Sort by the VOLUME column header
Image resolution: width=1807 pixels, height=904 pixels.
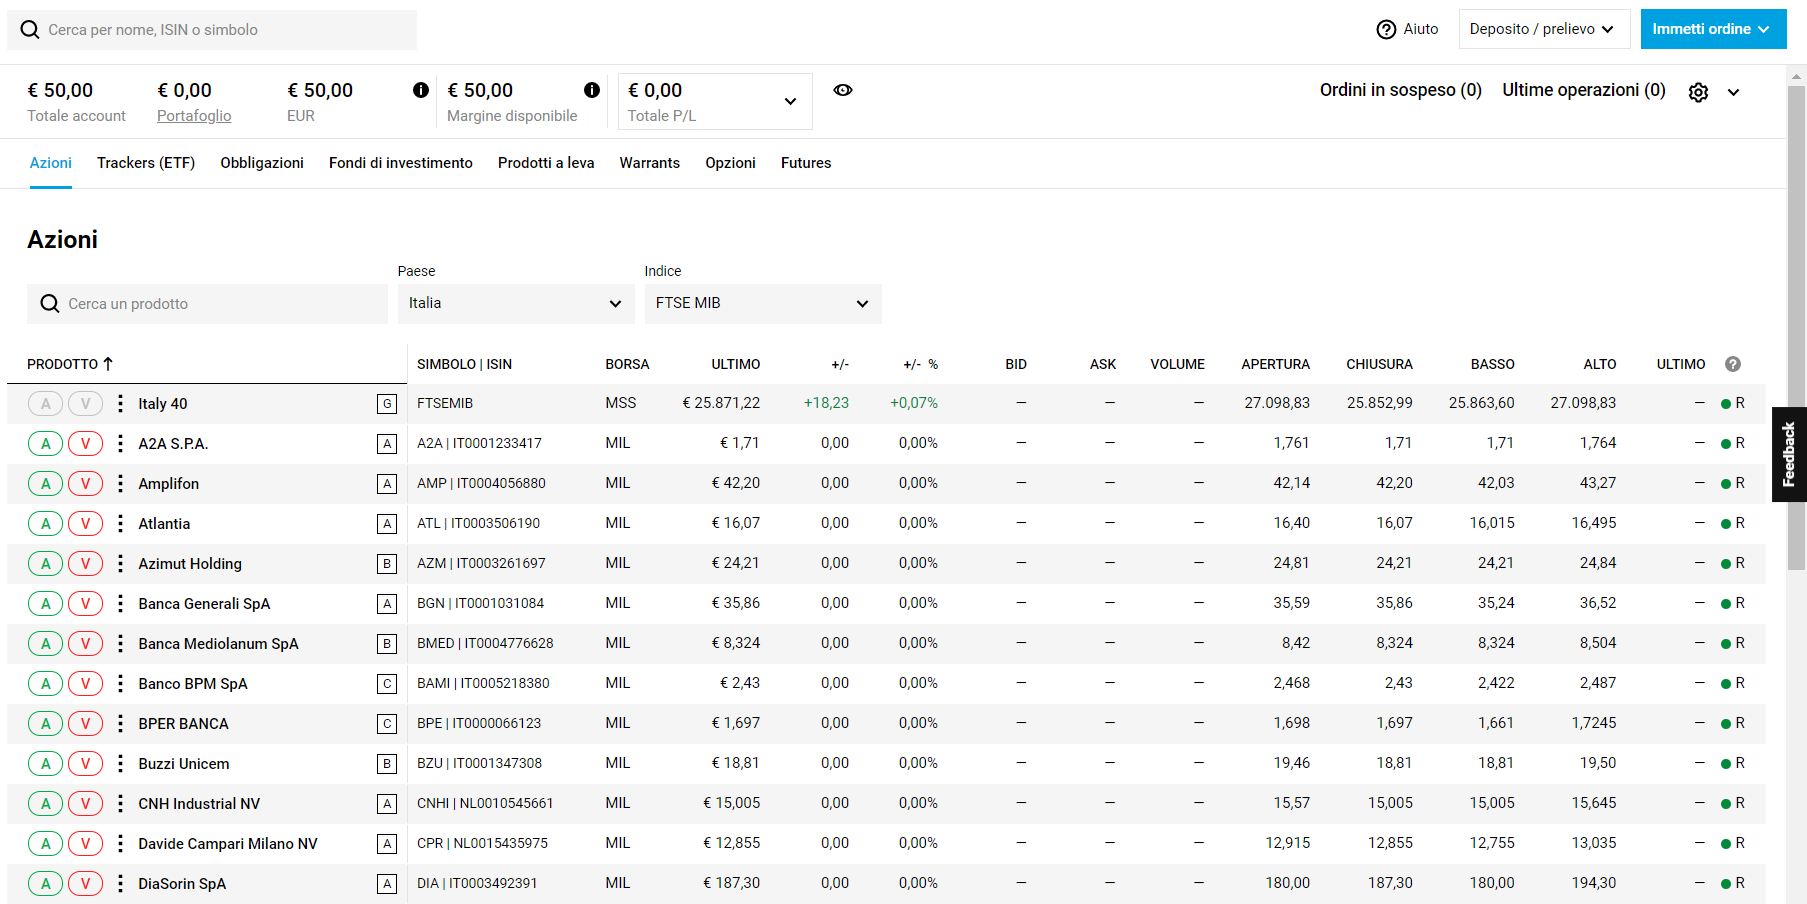pyautogui.click(x=1177, y=364)
